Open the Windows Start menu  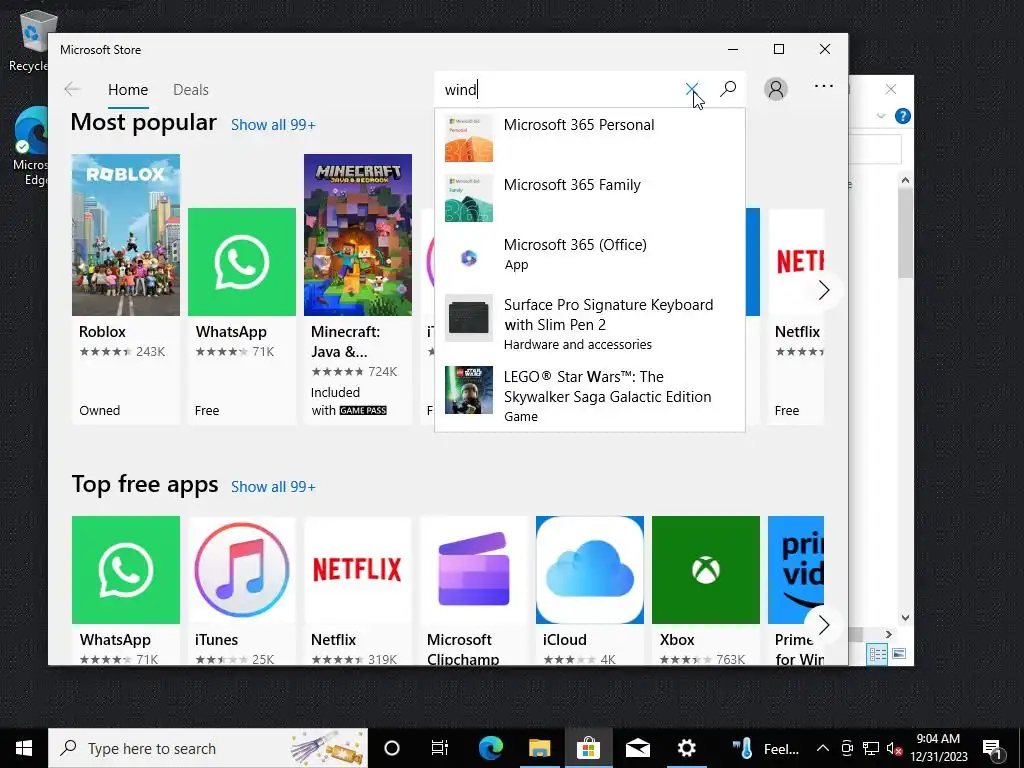[x=24, y=748]
